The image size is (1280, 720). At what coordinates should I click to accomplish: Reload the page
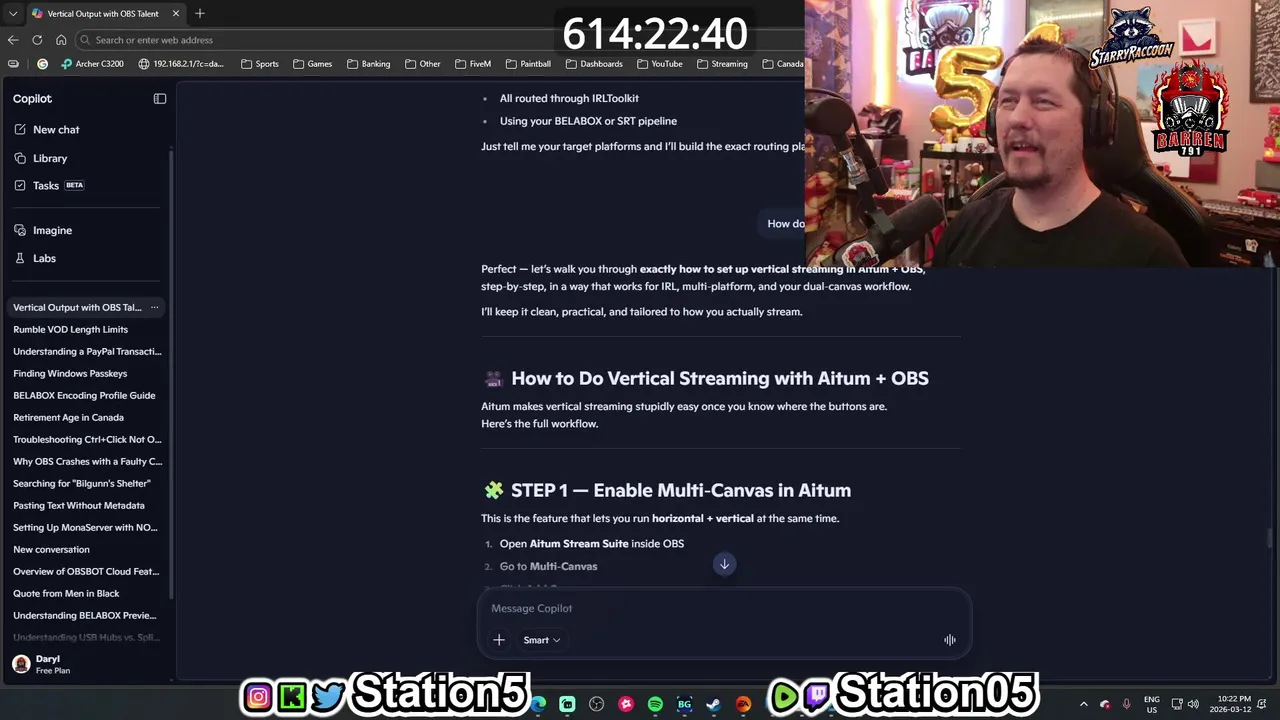[37, 40]
